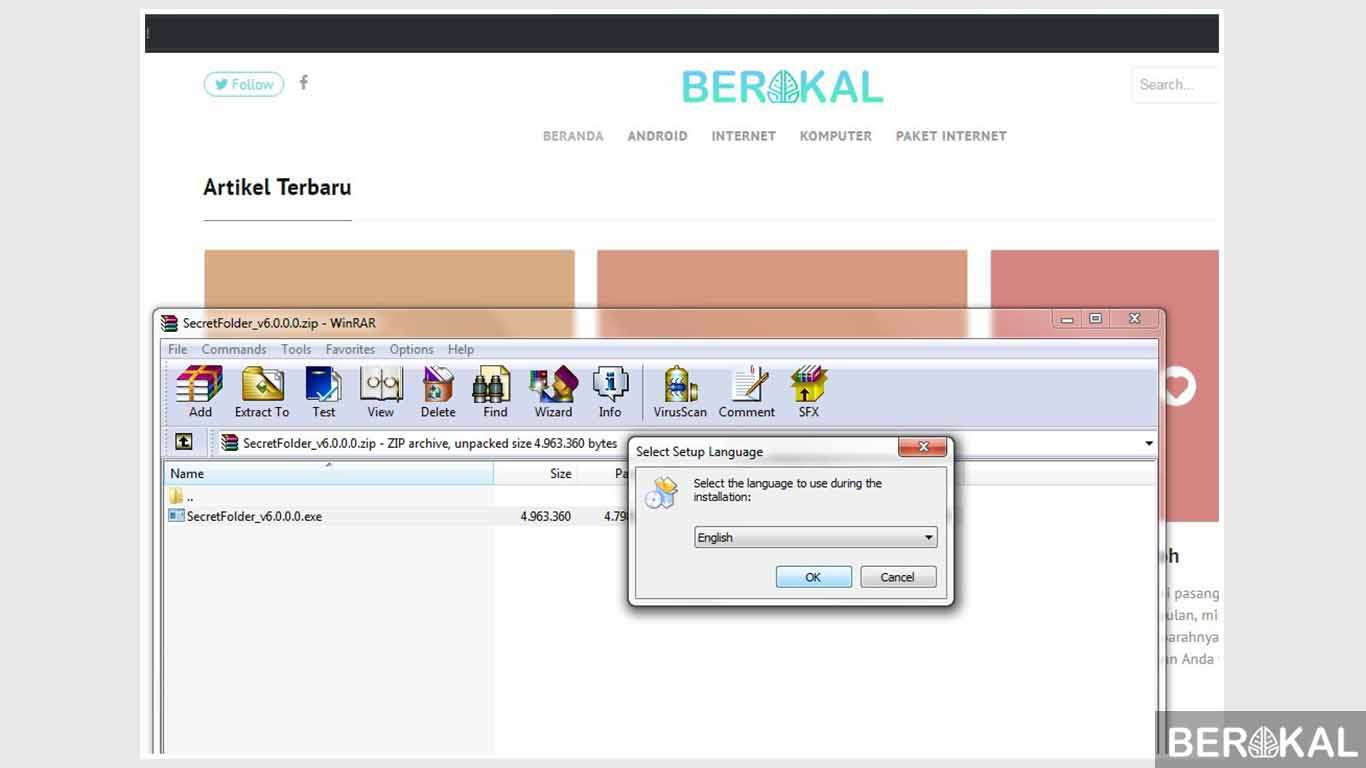Click the Facebook icon on Berakal header
Viewport: 1366px width, 768px height.
[x=304, y=83]
